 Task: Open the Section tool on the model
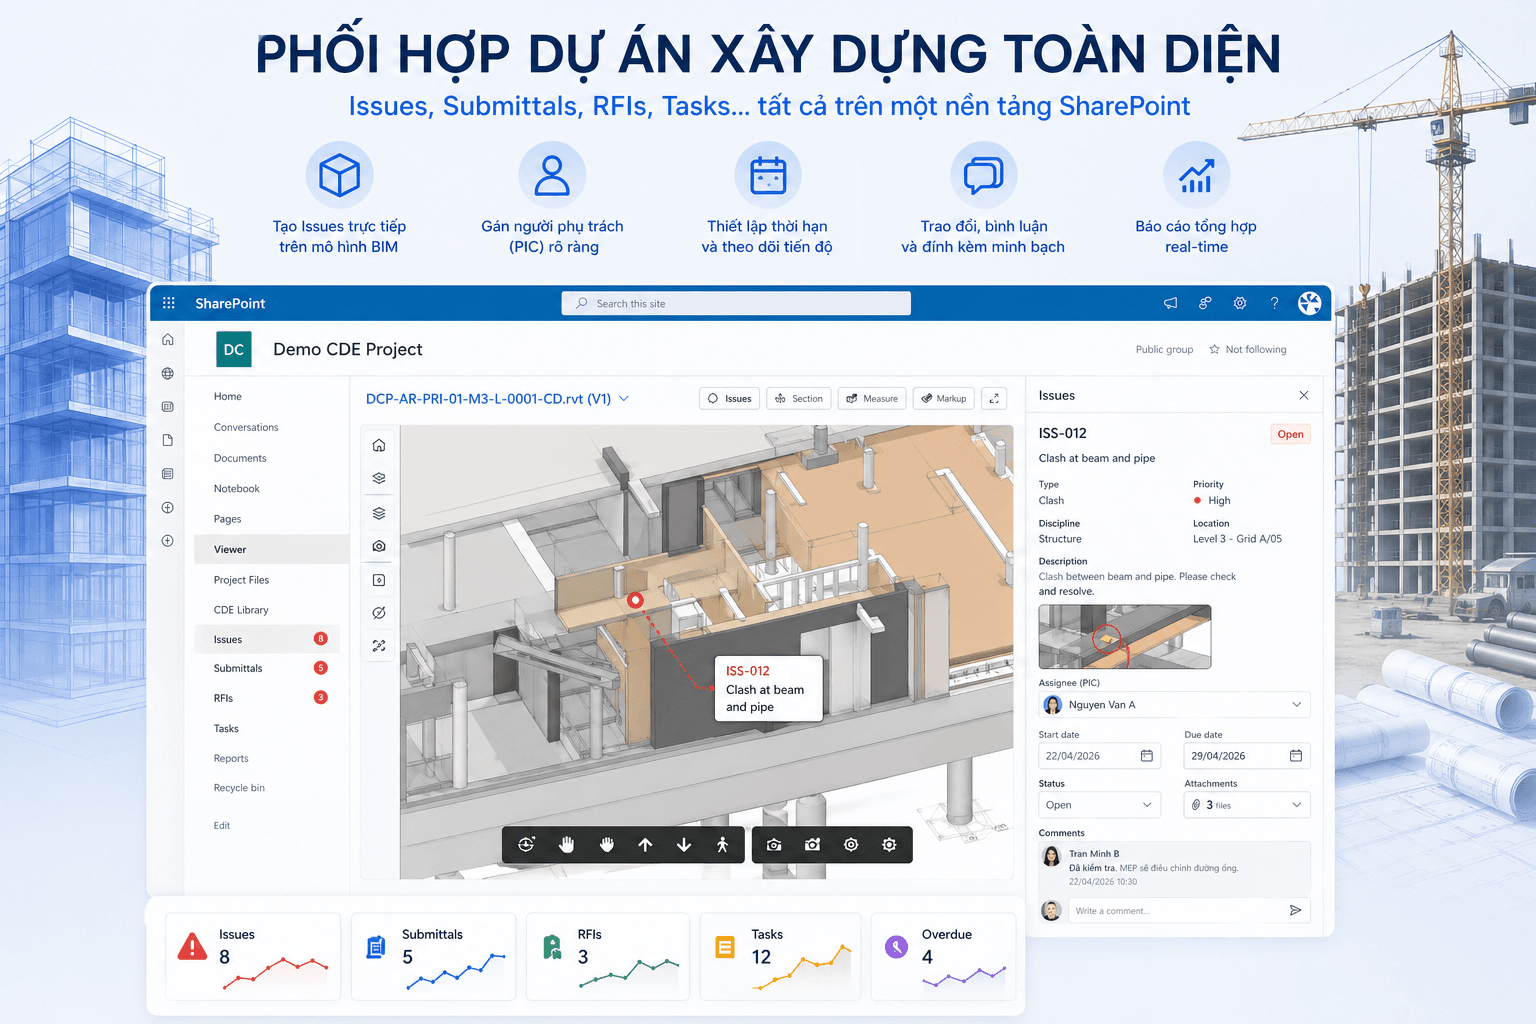click(x=798, y=398)
